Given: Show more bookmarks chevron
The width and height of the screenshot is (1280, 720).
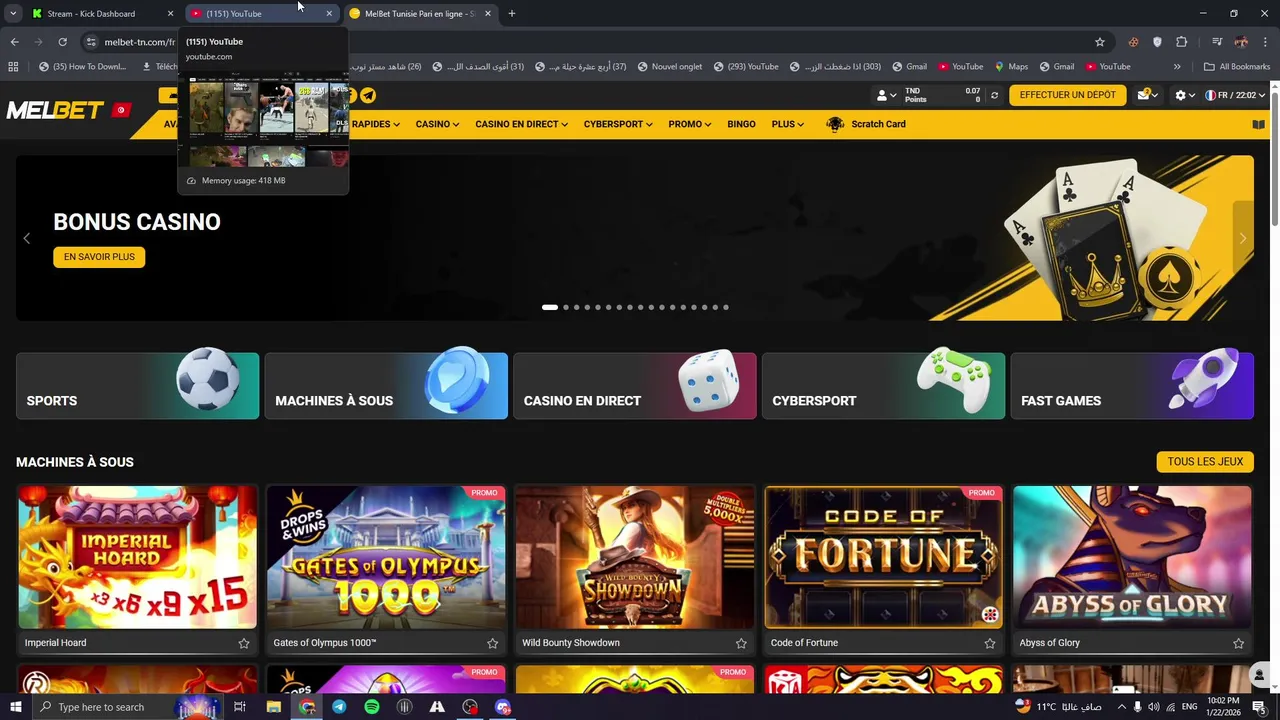Looking at the screenshot, I should [x=1177, y=67].
